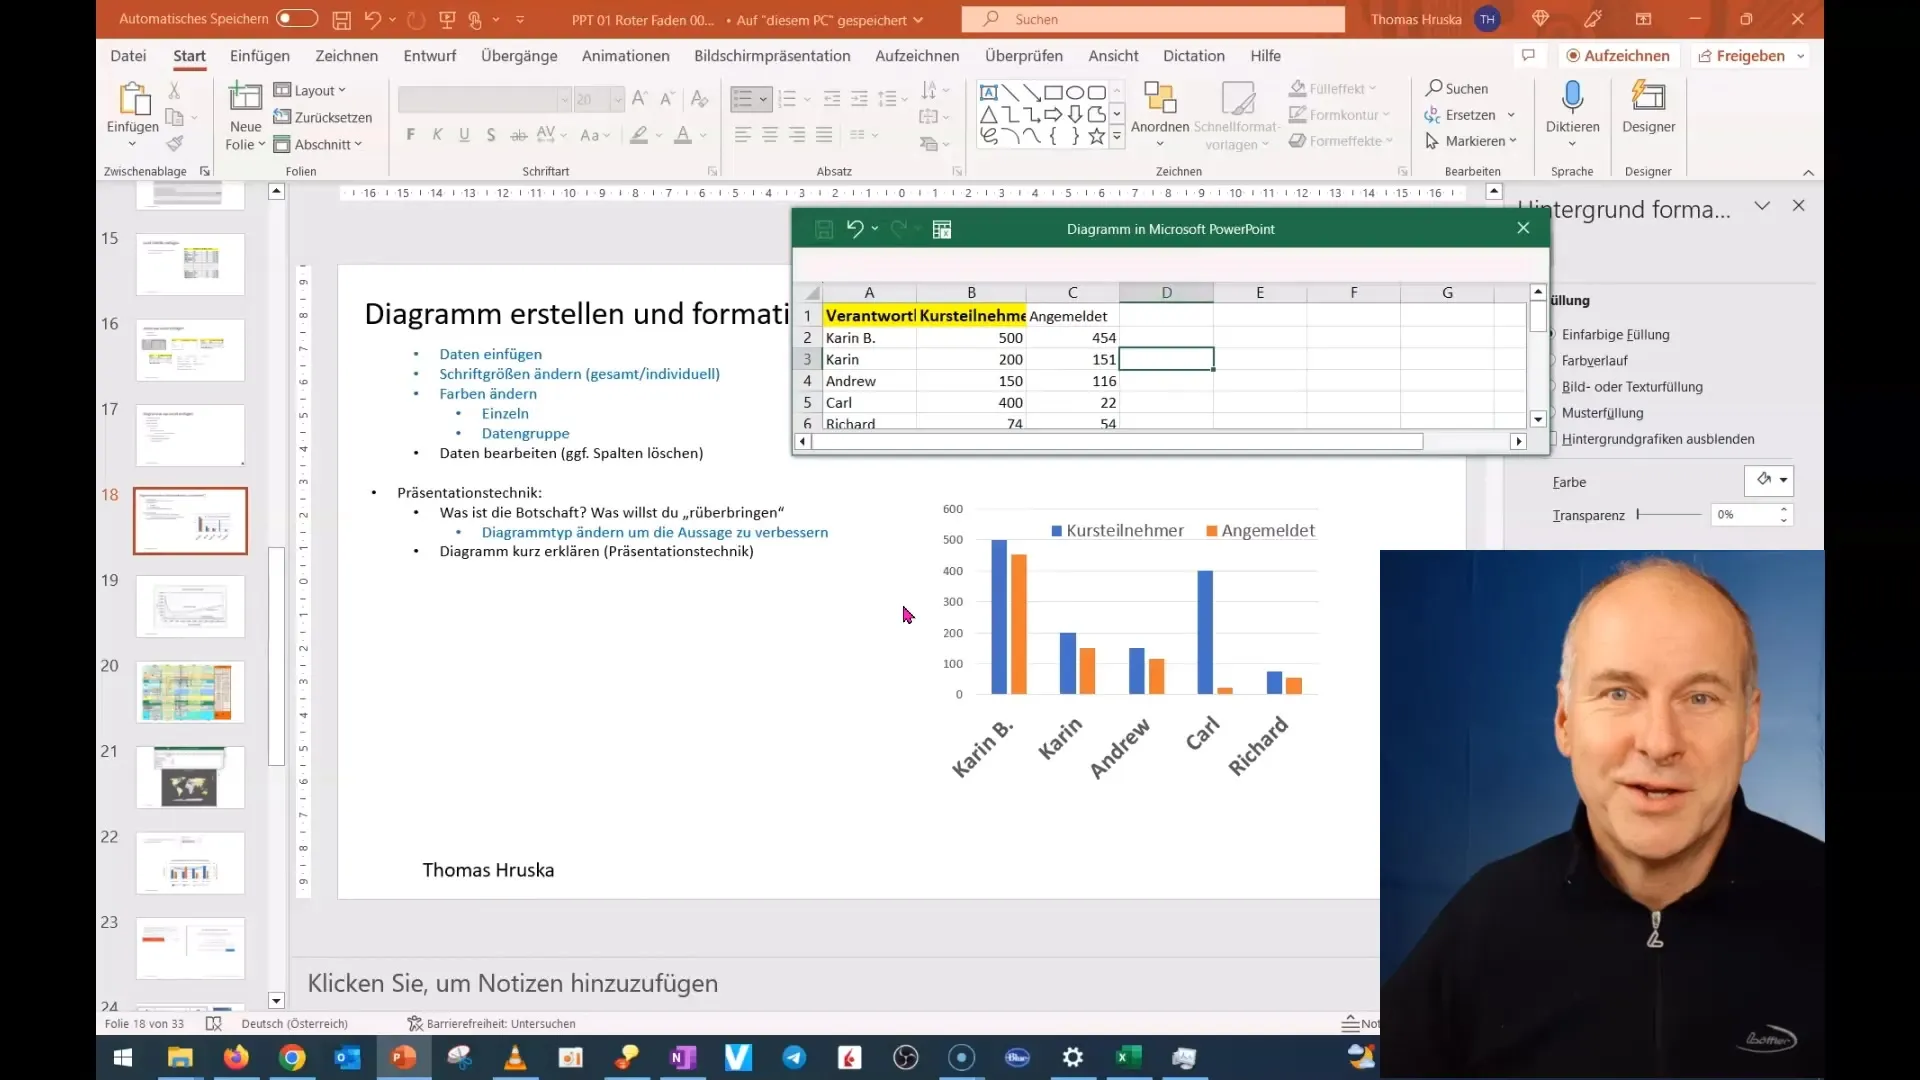Click the Zurücksetzen button
The height and width of the screenshot is (1080, 1920).
pos(322,117)
